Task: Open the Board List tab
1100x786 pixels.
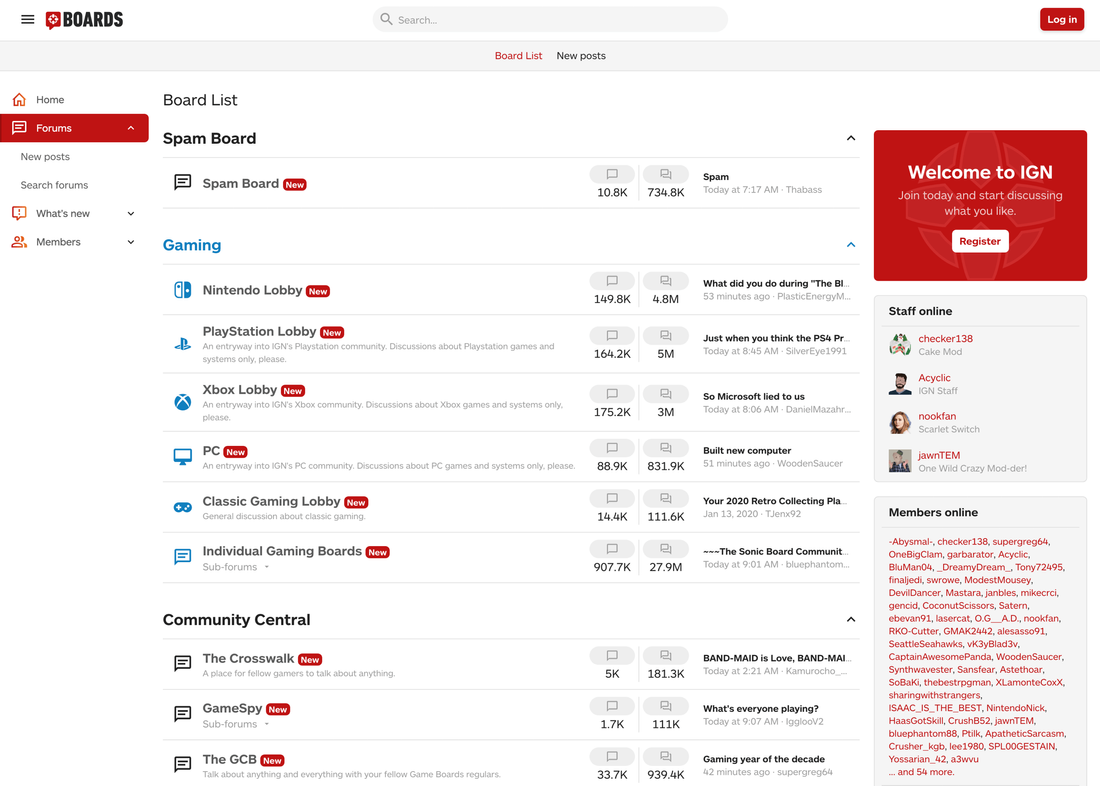Action: coord(518,55)
